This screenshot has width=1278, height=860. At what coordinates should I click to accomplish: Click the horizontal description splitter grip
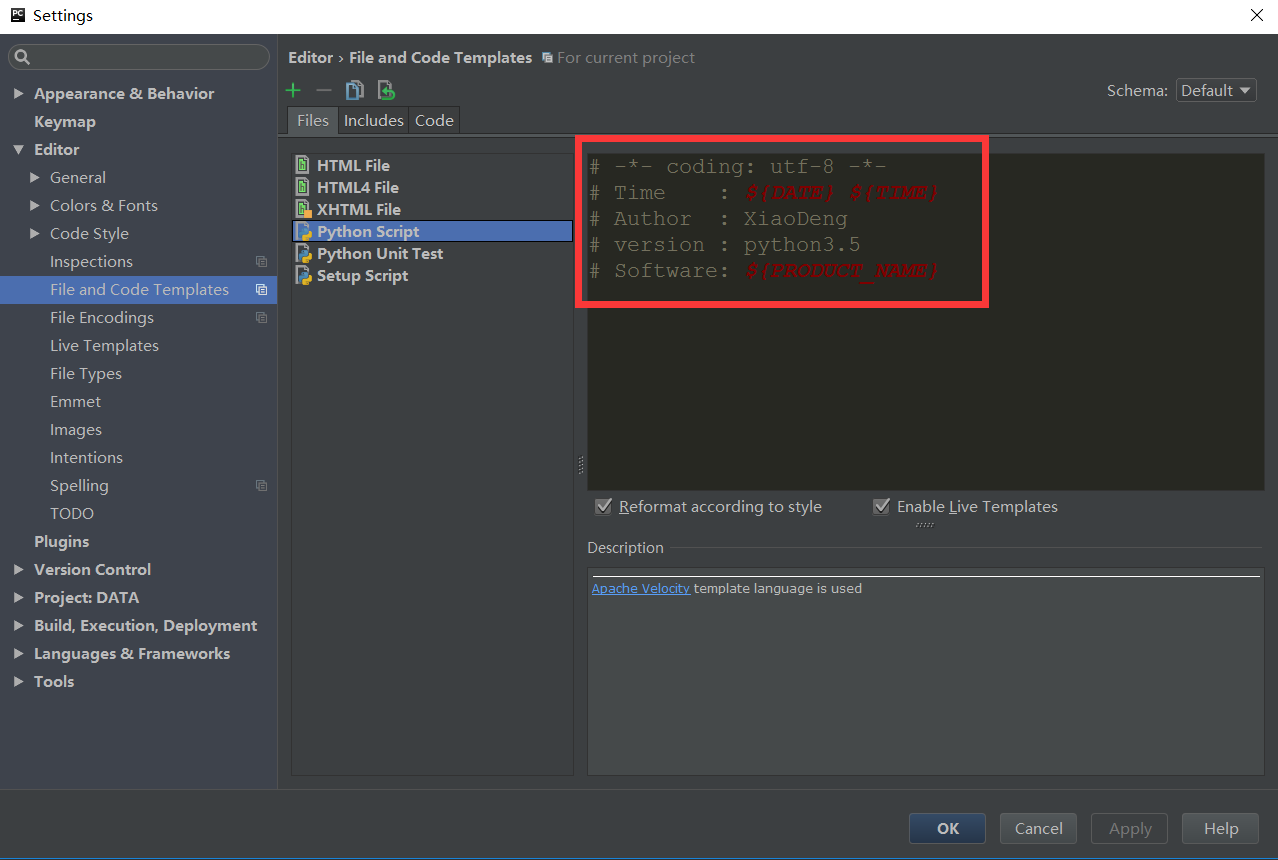click(x=925, y=524)
